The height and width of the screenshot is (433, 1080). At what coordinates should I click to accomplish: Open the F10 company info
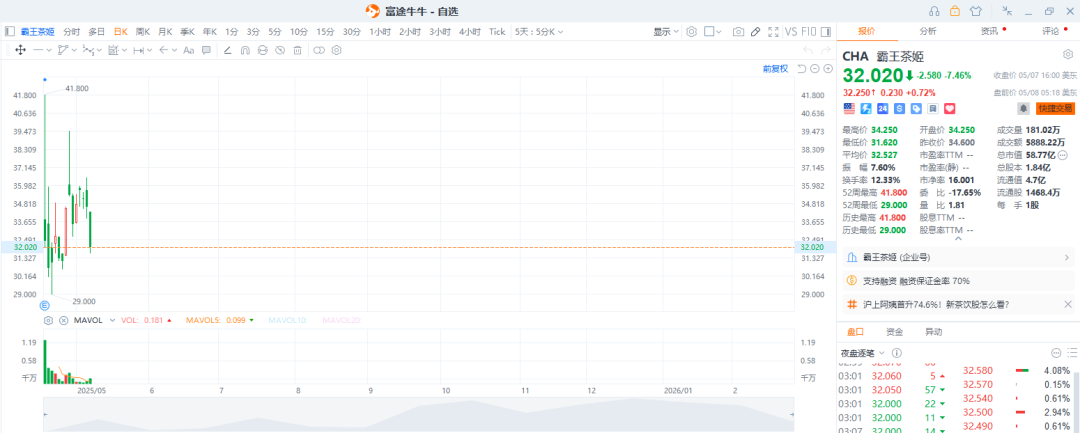[x=809, y=32]
